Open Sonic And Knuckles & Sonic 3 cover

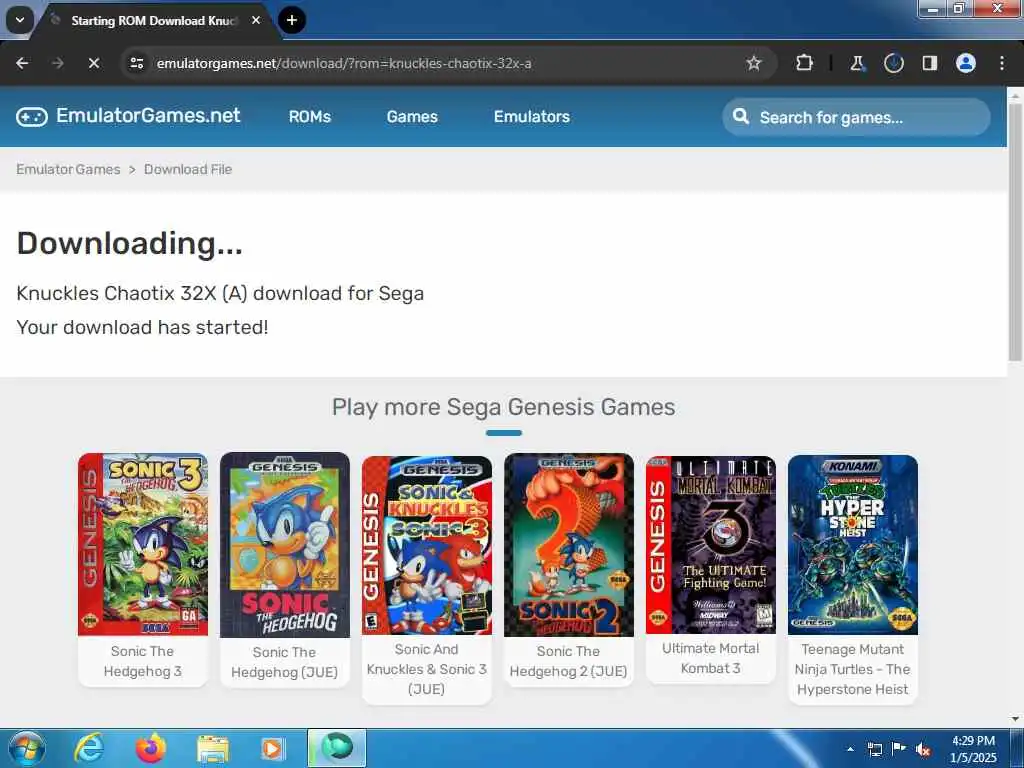426,545
